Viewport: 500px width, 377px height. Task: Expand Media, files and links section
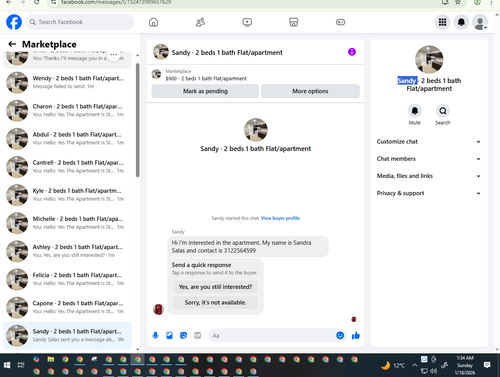point(429,176)
